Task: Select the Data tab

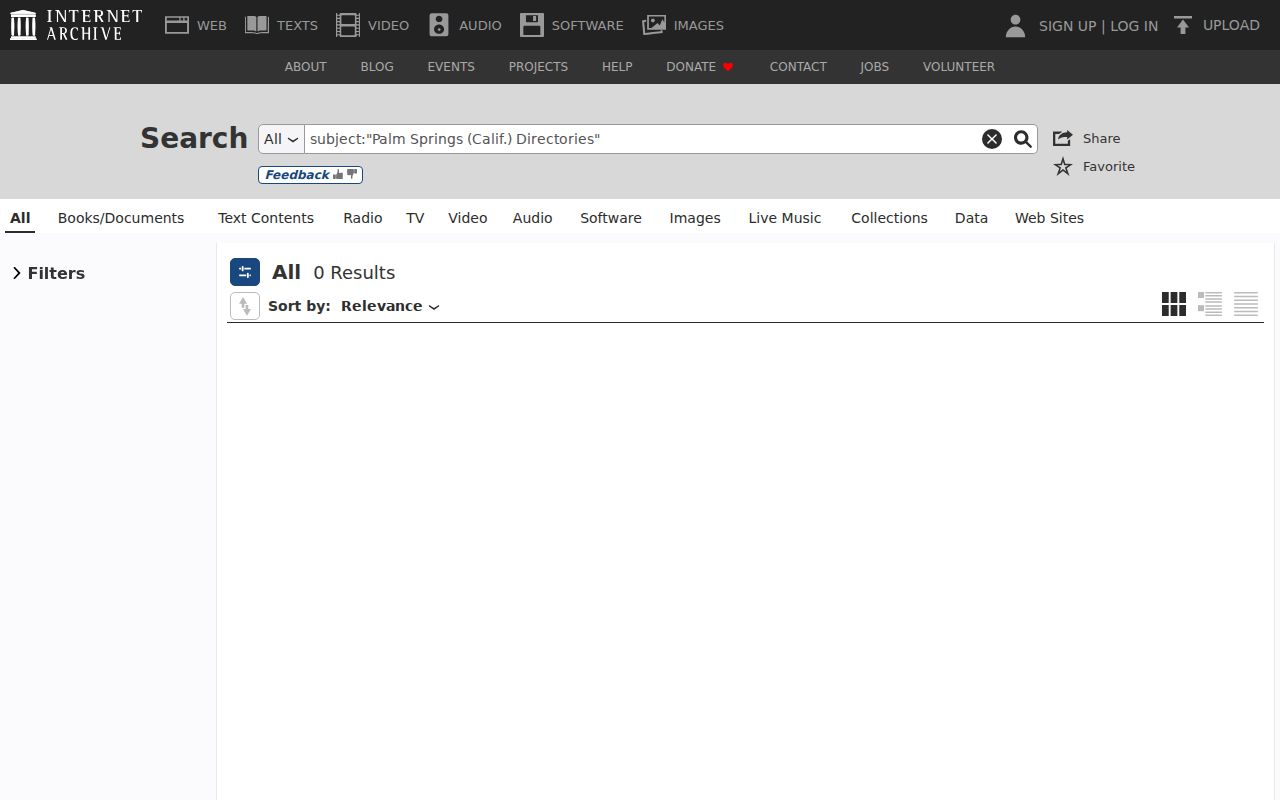Action: pyautogui.click(x=971, y=218)
